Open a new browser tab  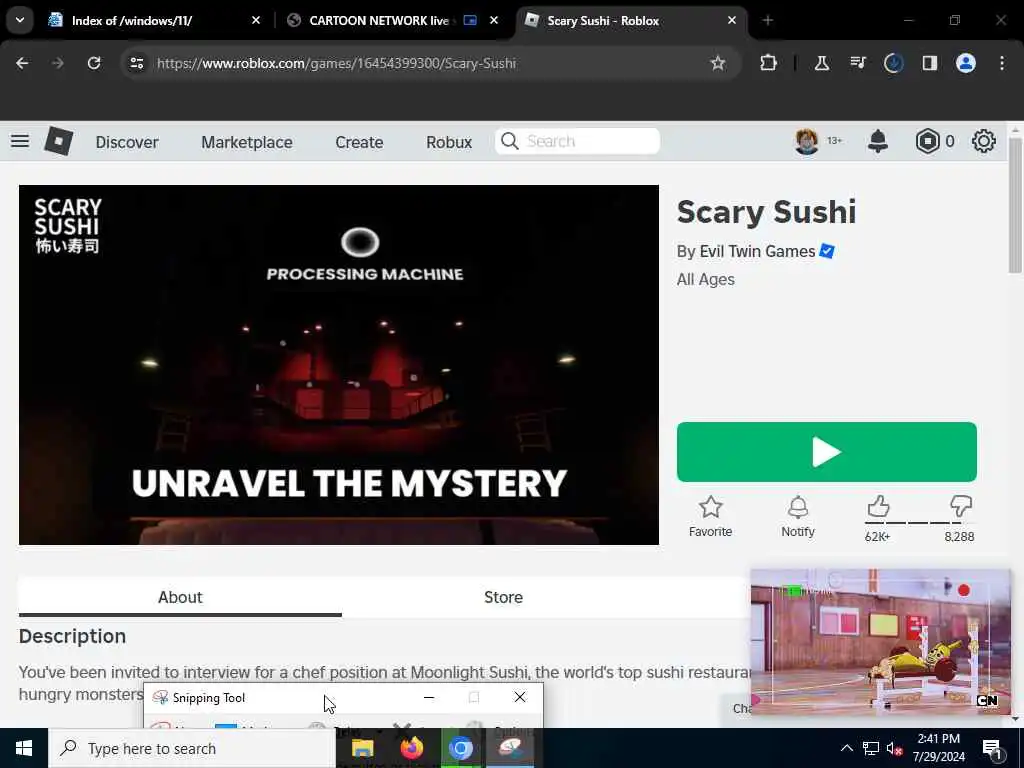[768, 20]
